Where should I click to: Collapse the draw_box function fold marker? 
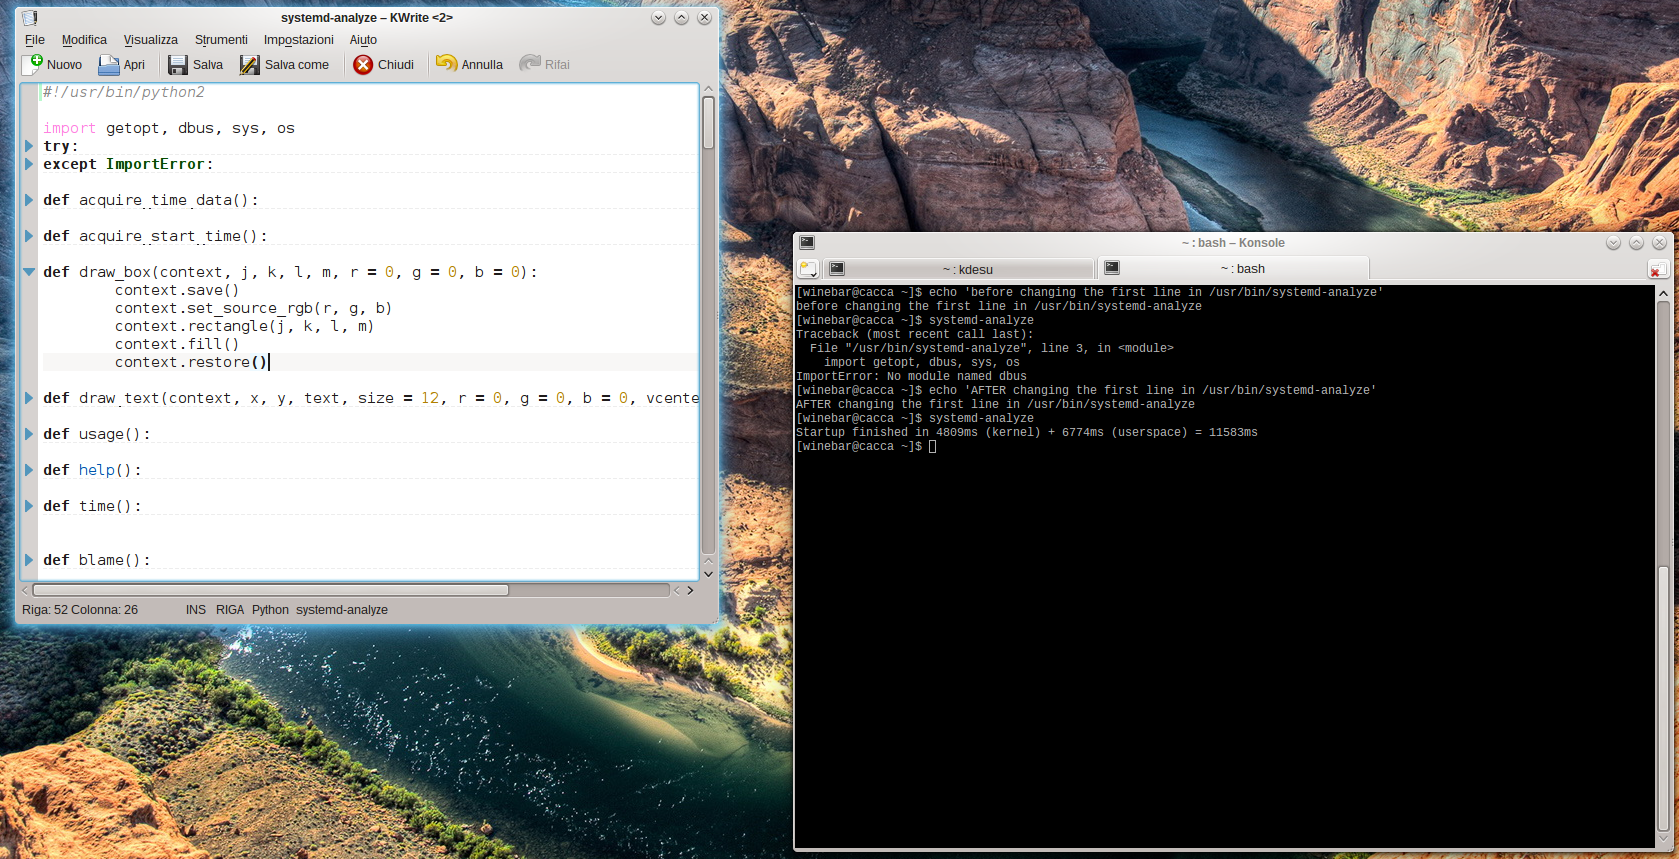29,272
